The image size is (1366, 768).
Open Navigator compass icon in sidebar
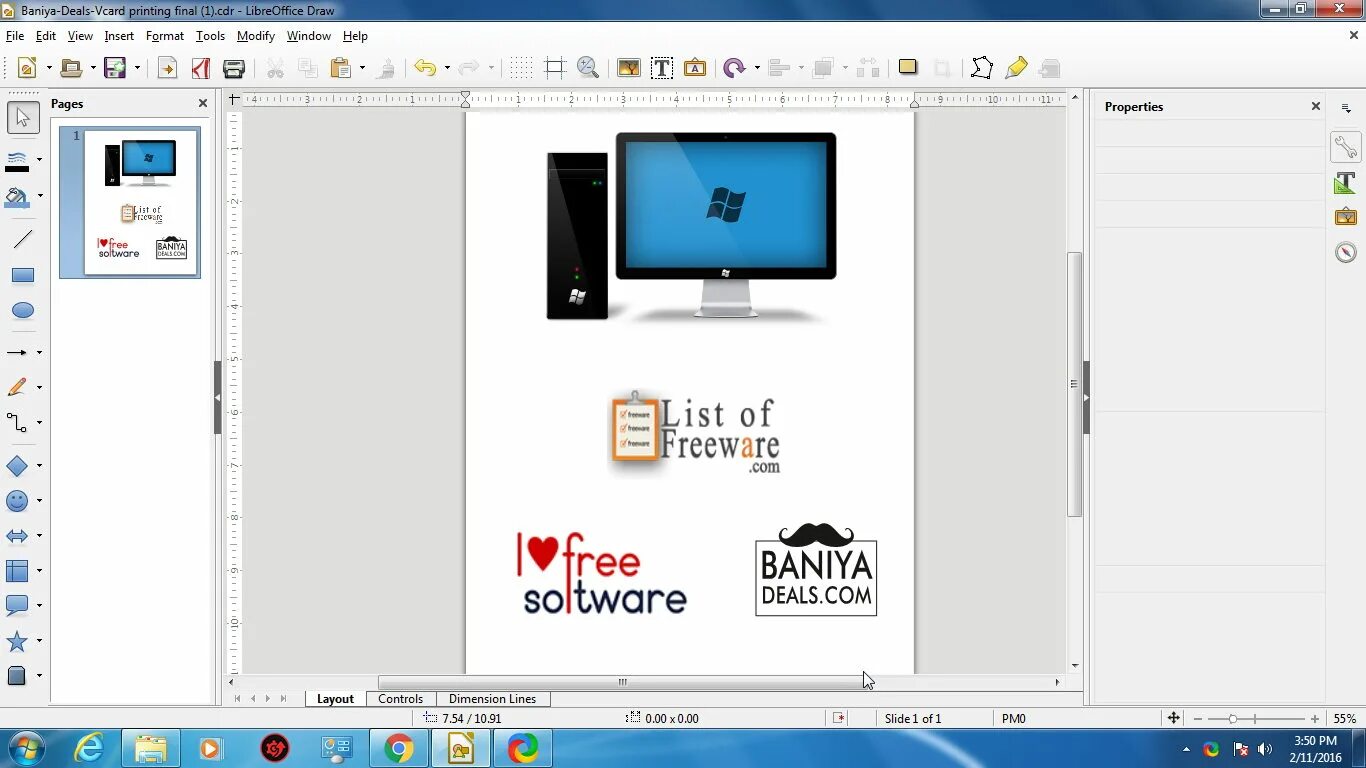pos(1346,252)
